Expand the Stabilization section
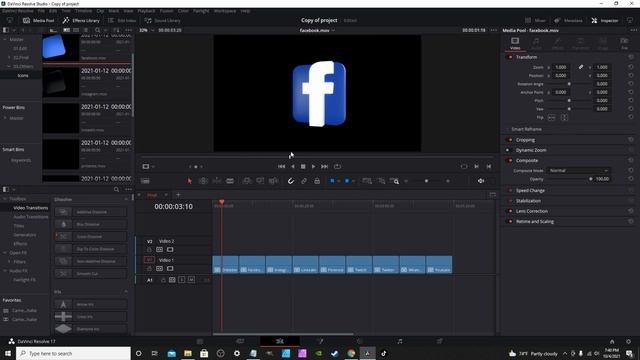The image size is (640, 360). 528,201
